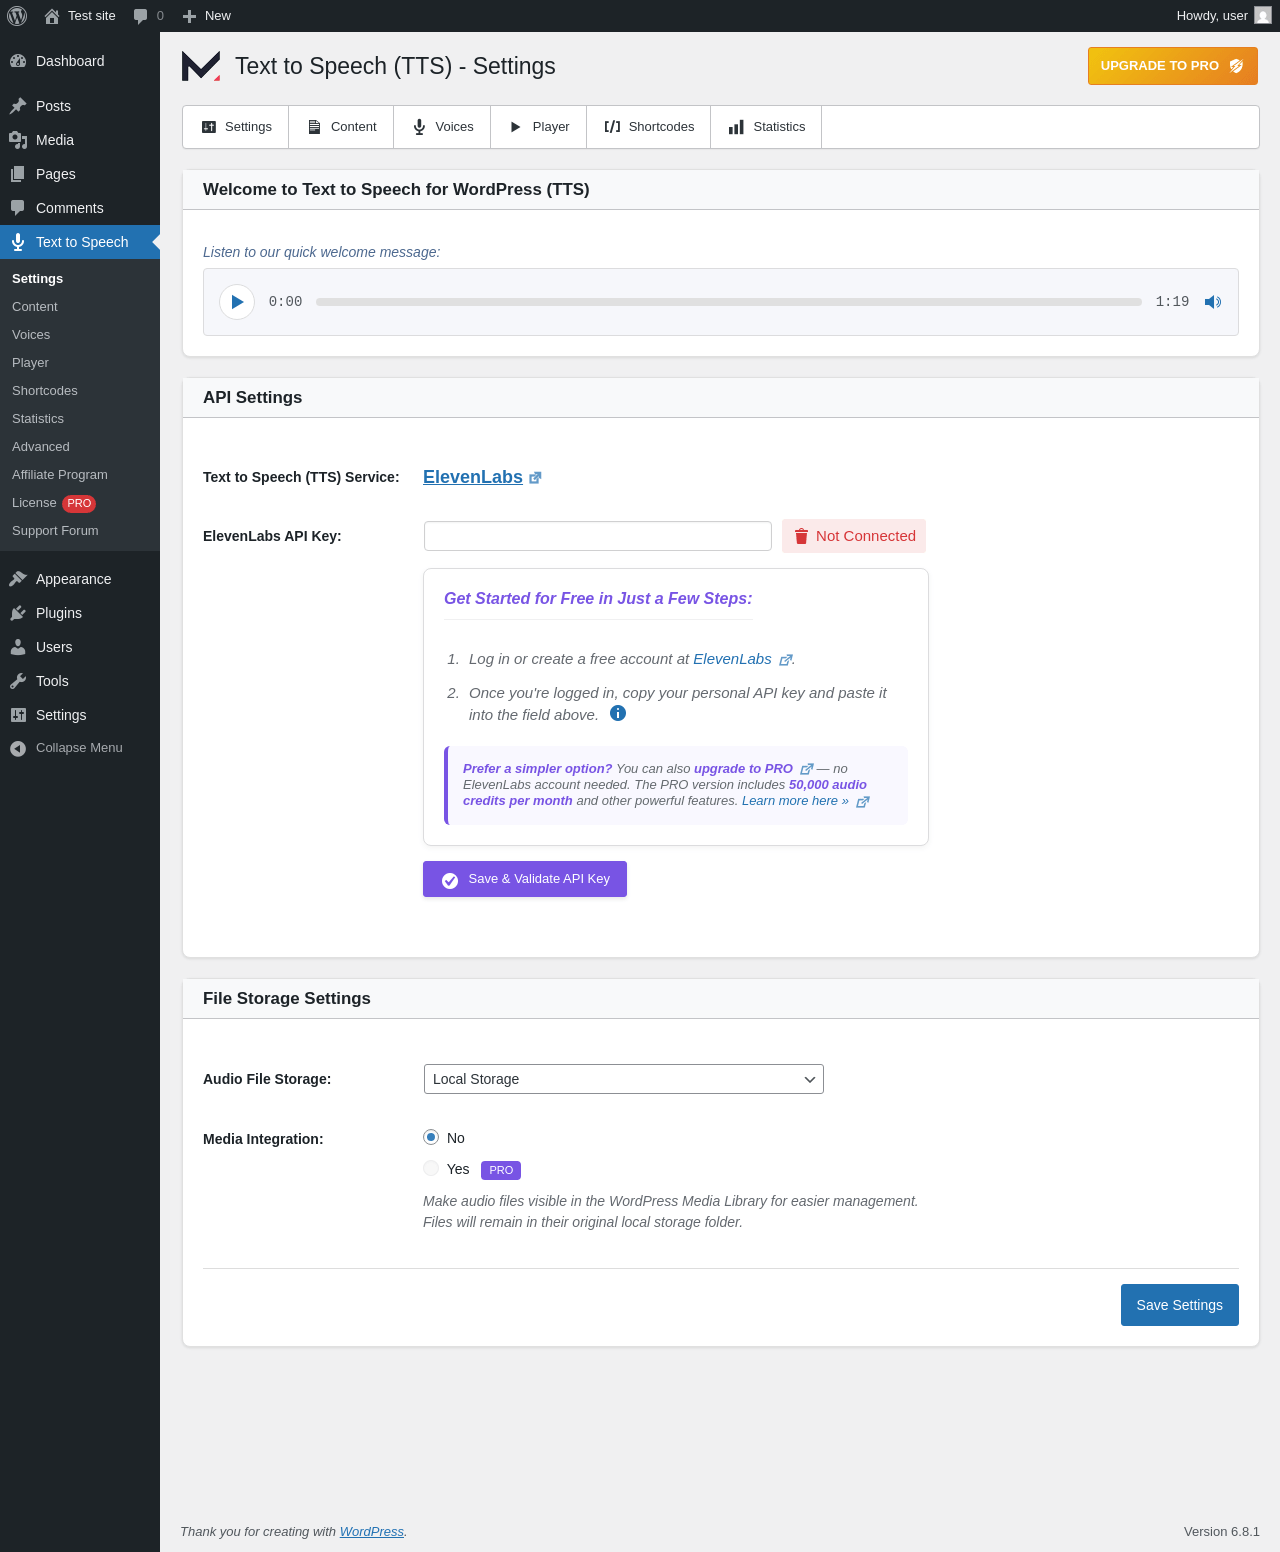This screenshot has height=1552, width=1280.
Task: Select Text to Speech sidebar menu
Action: point(80,242)
